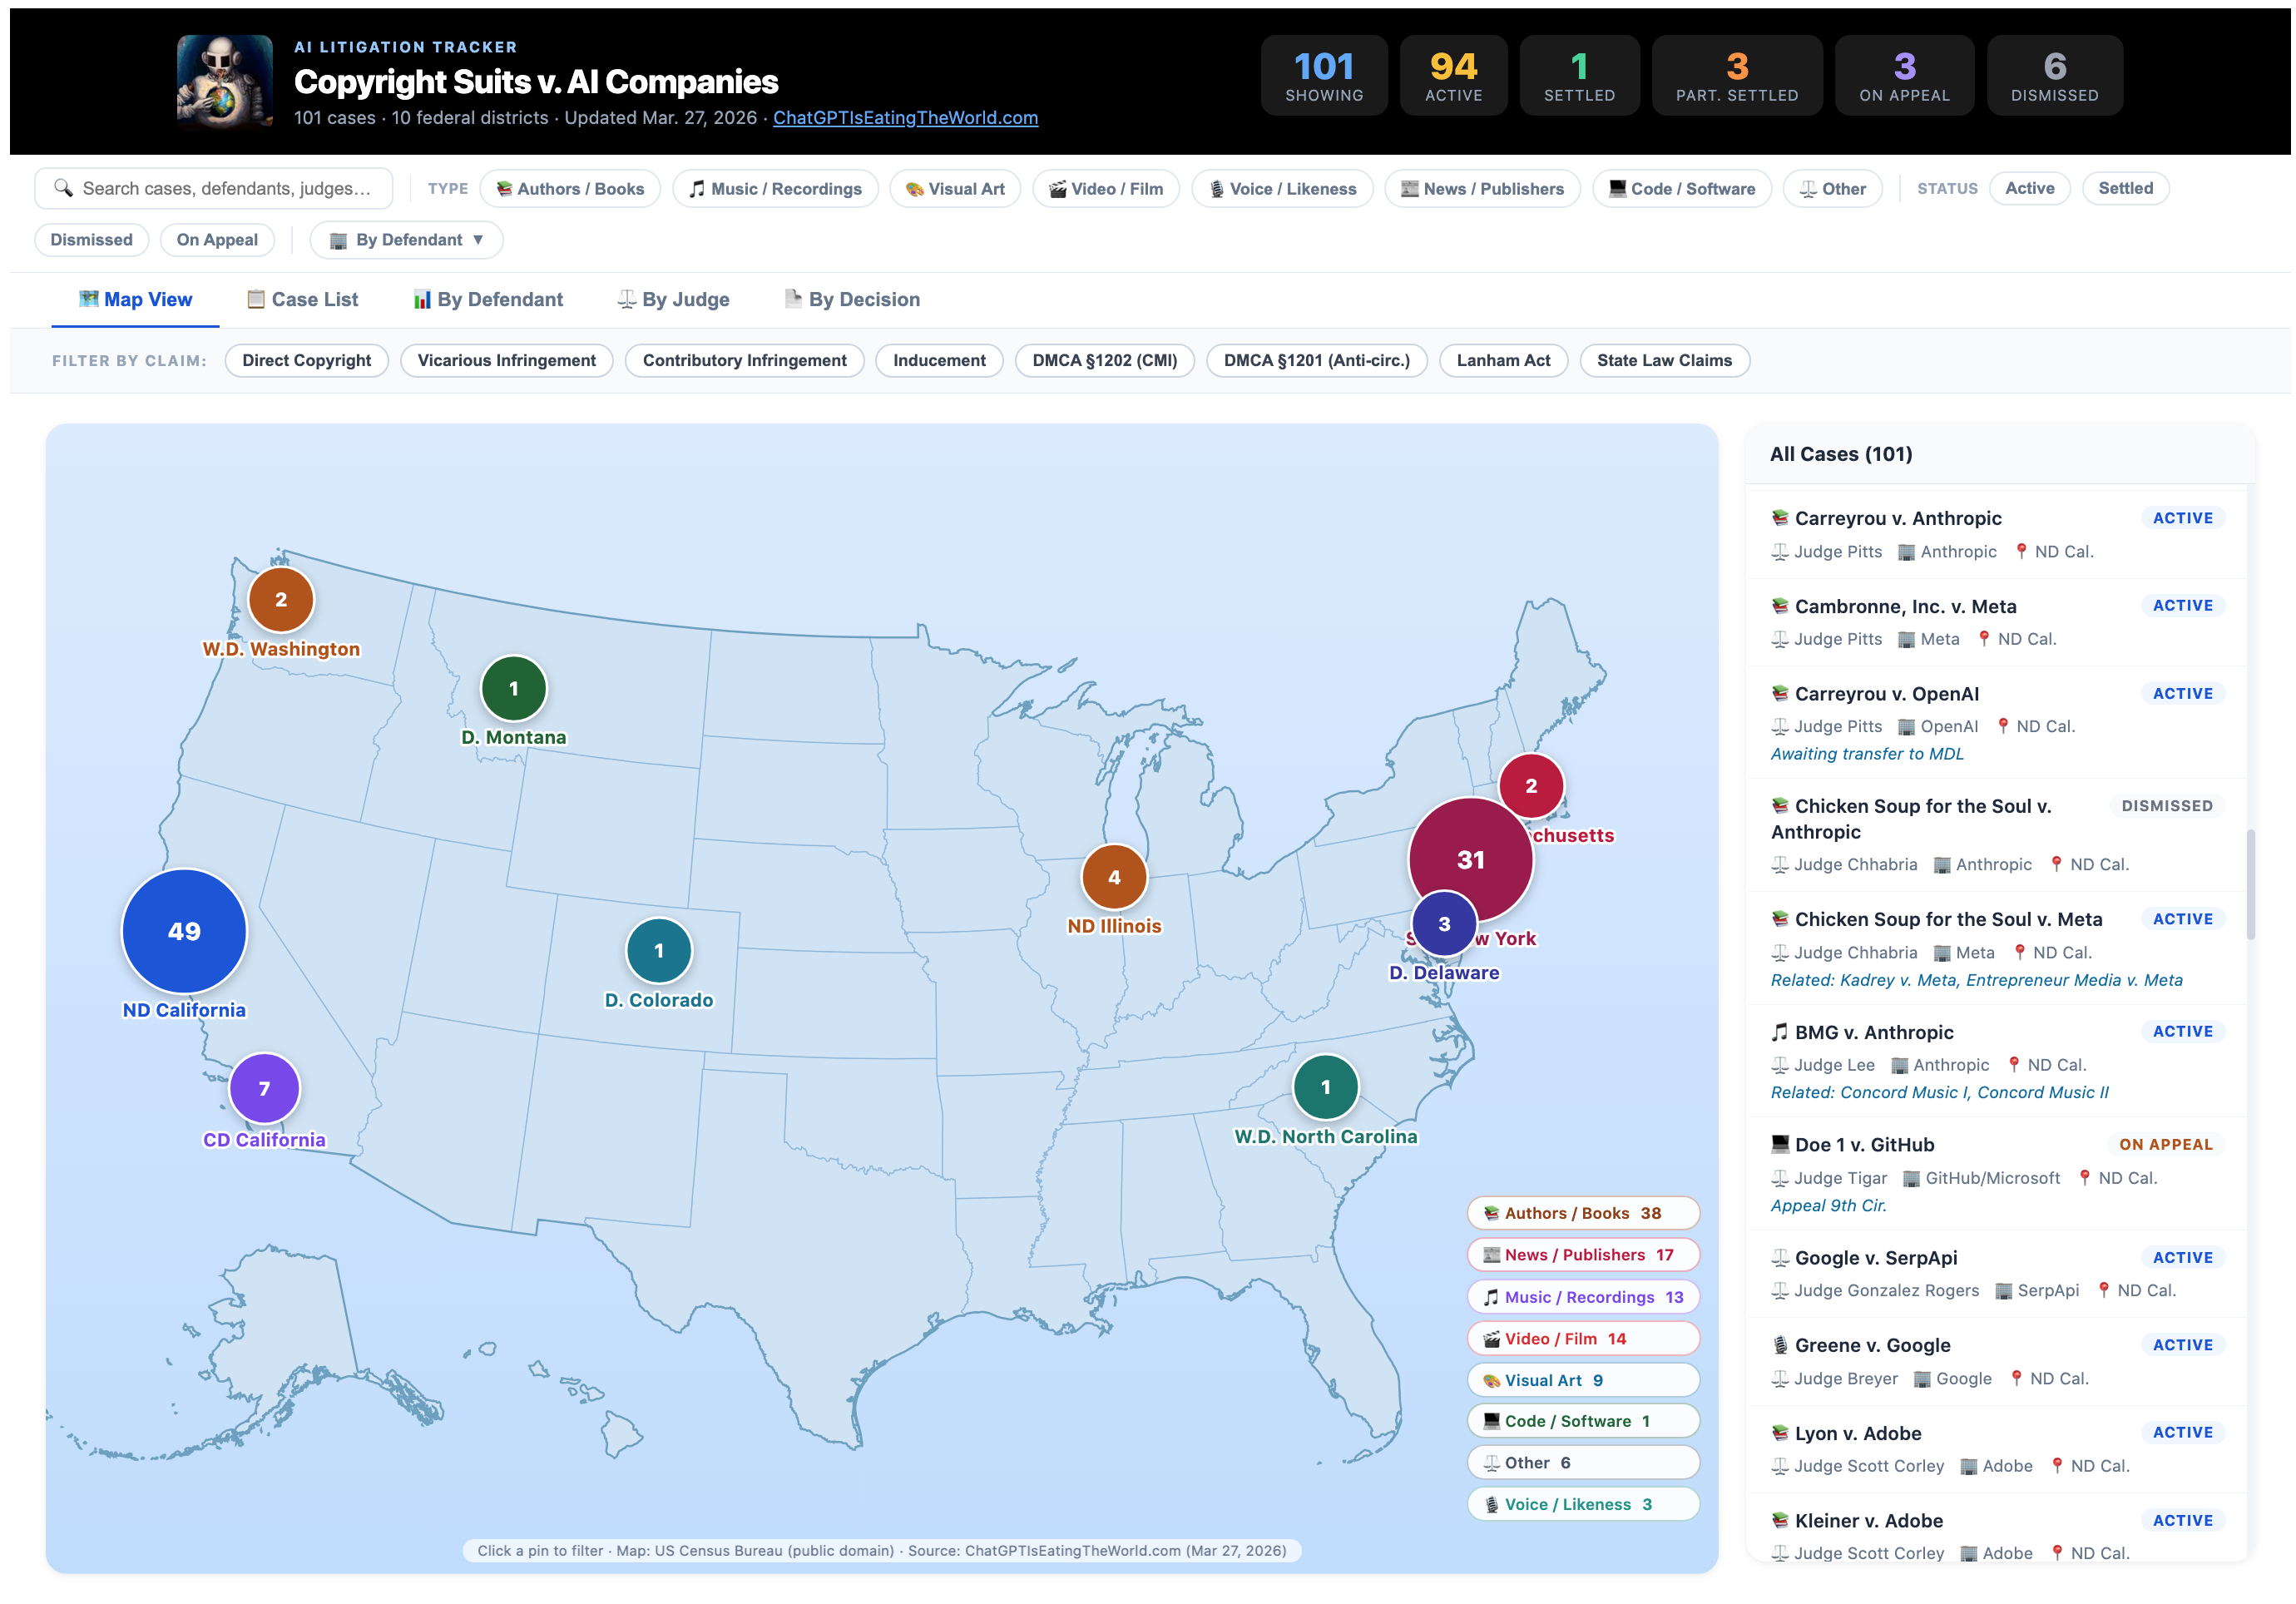Toggle the Other type filter chip
Viewport: 2296px width, 1604px height.
point(1833,188)
